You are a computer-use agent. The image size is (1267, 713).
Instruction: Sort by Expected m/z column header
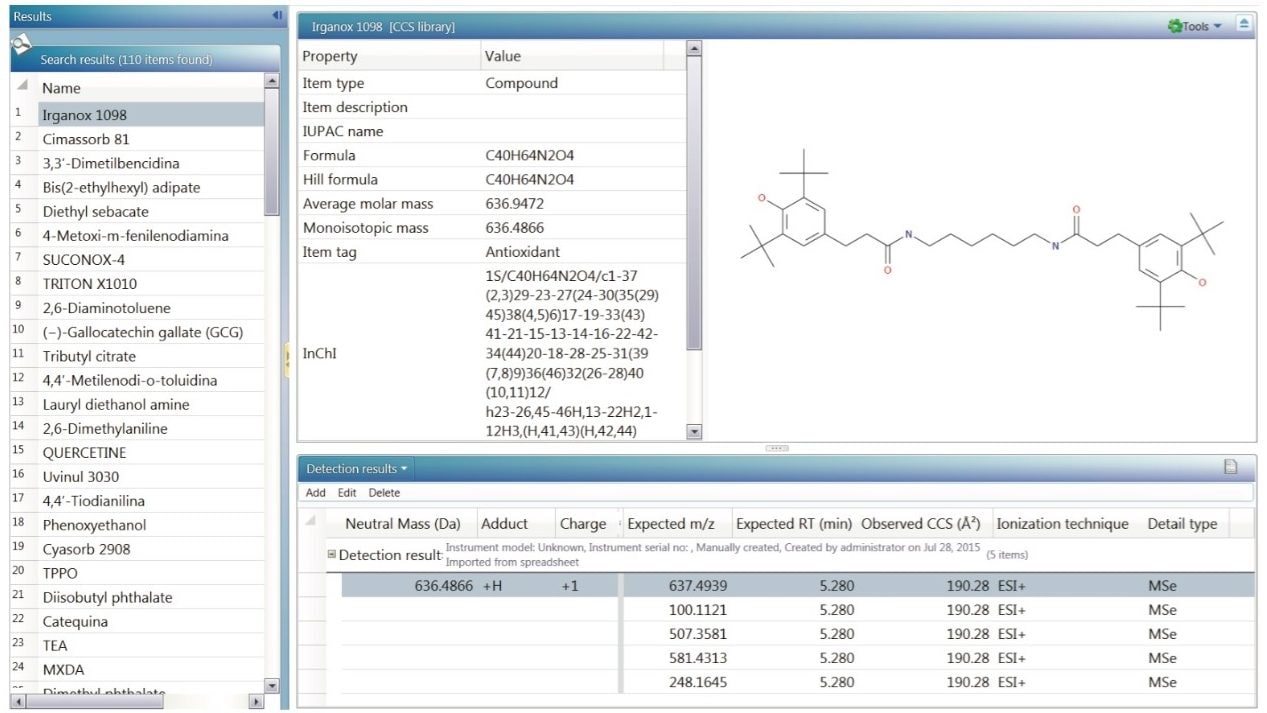[x=675, y=524]
